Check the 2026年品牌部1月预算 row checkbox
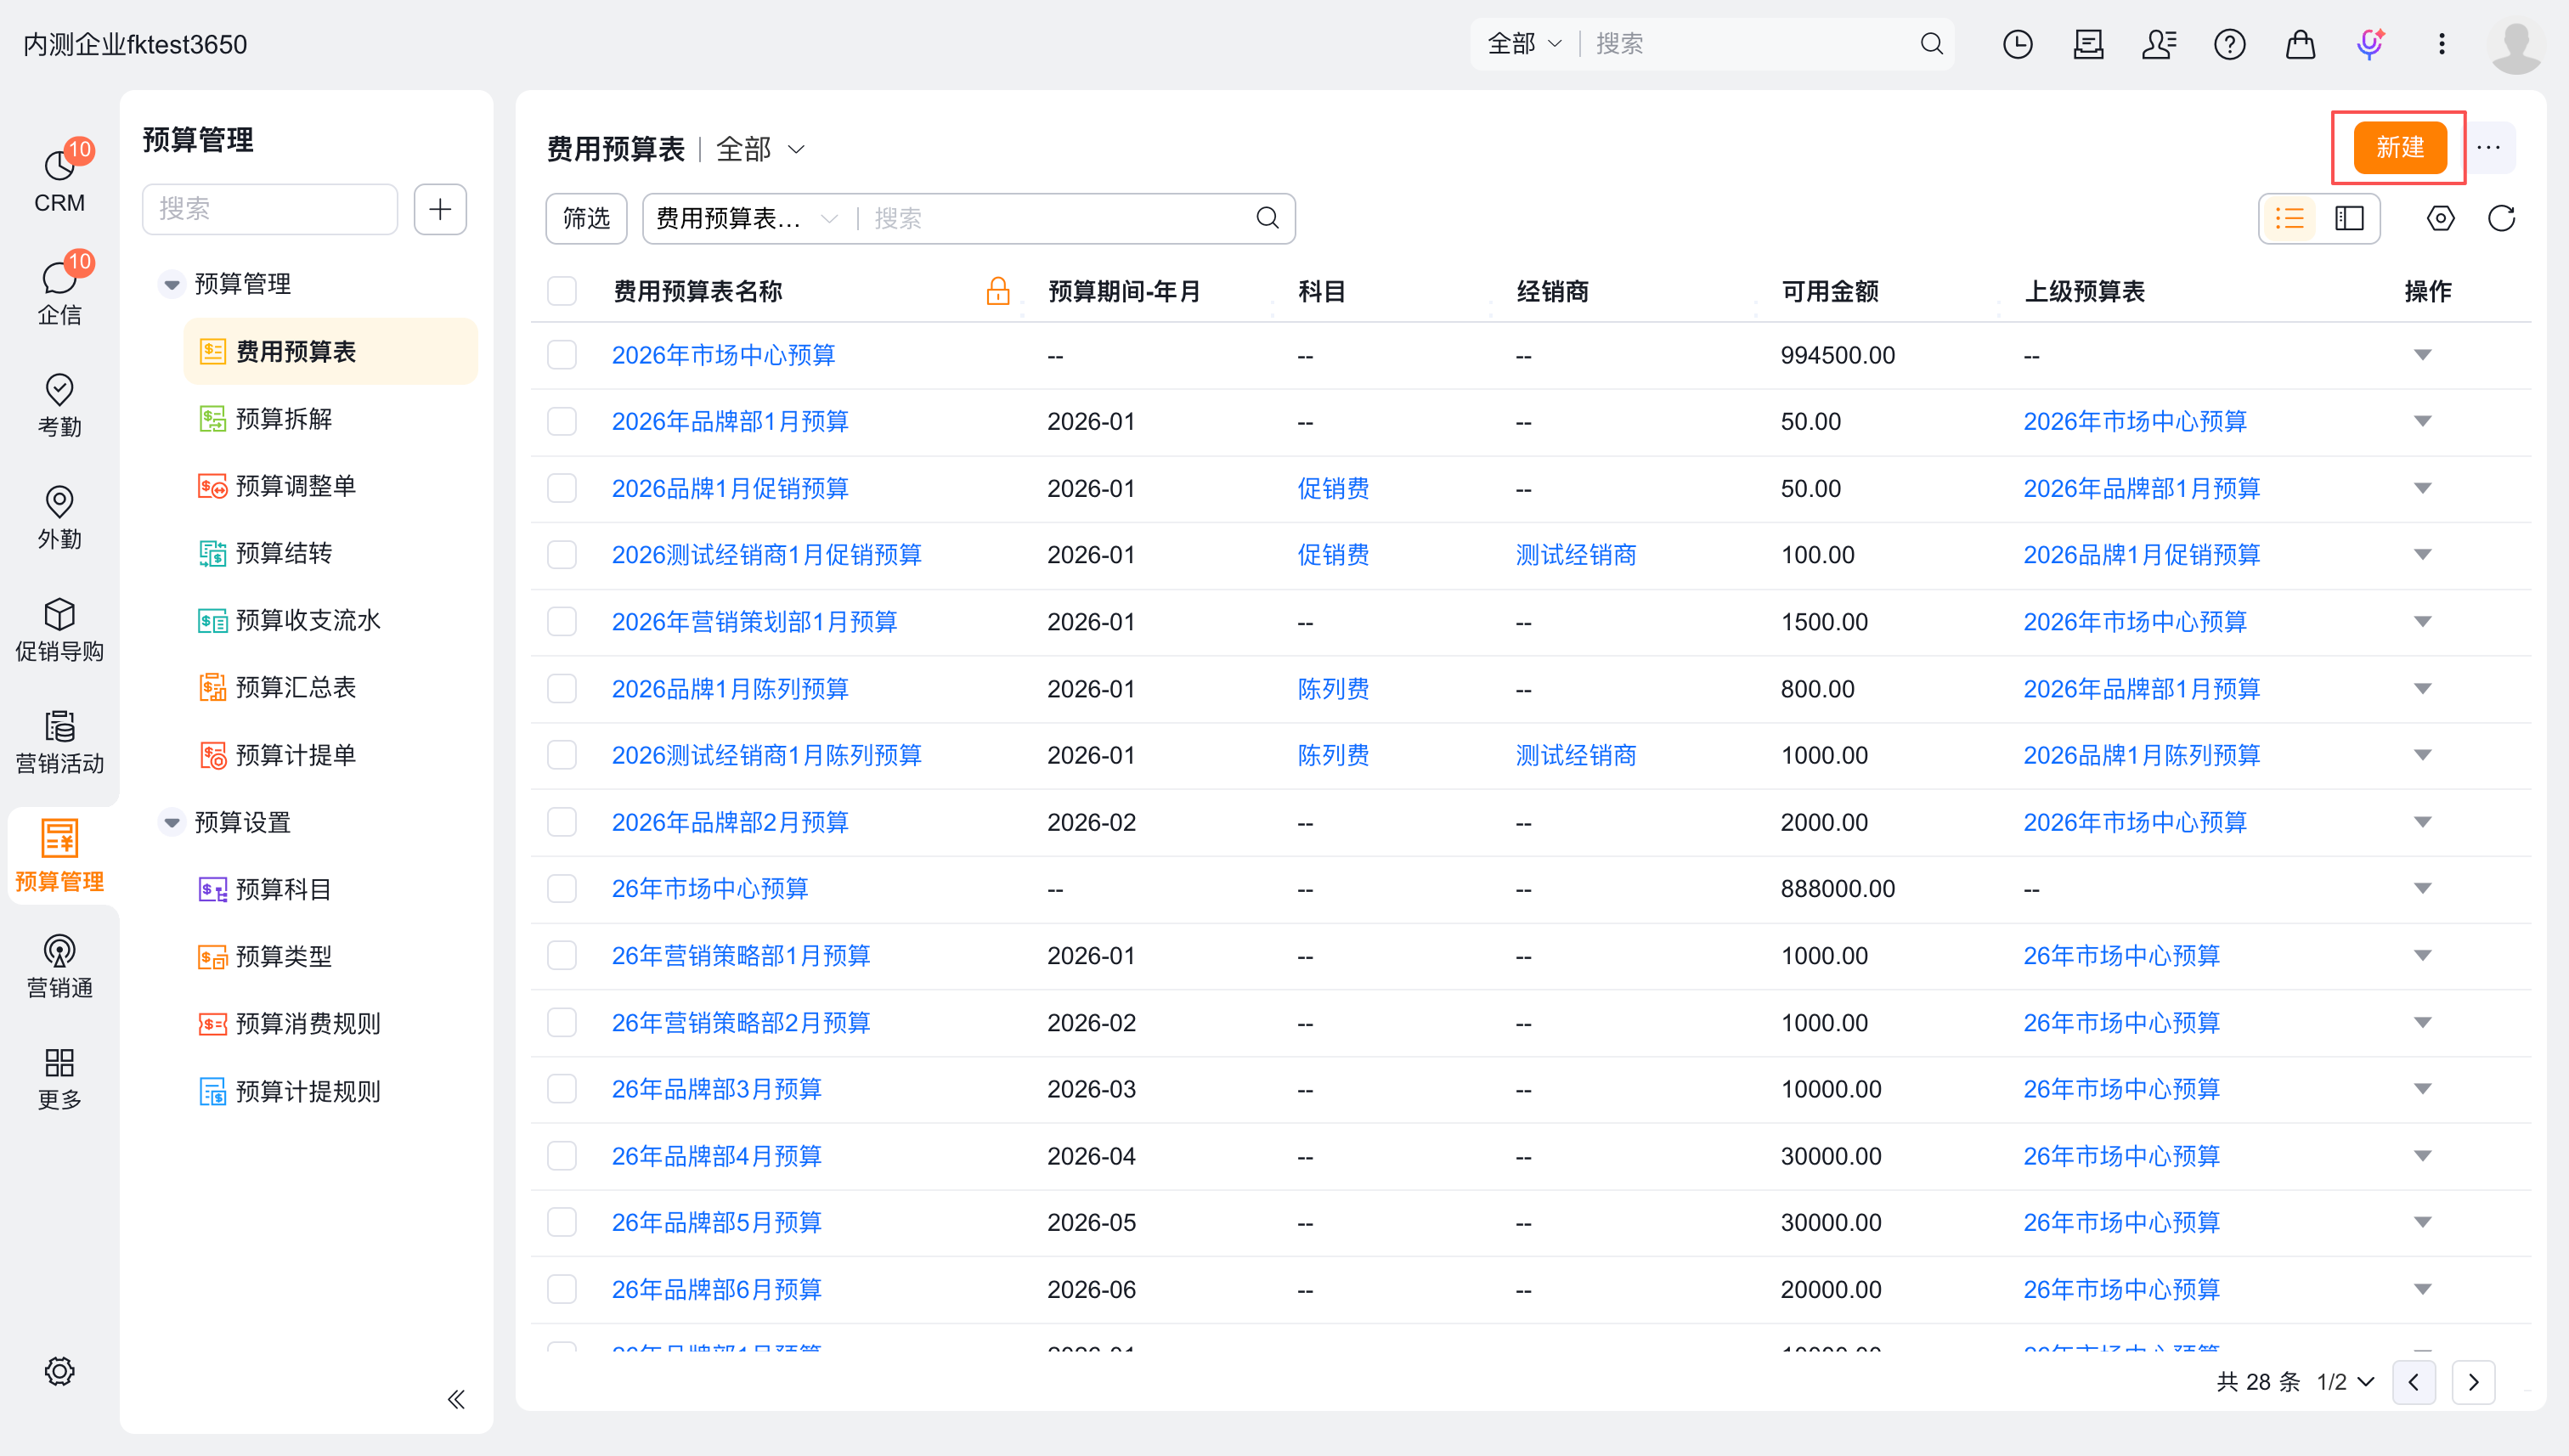 tap(562, 421)
